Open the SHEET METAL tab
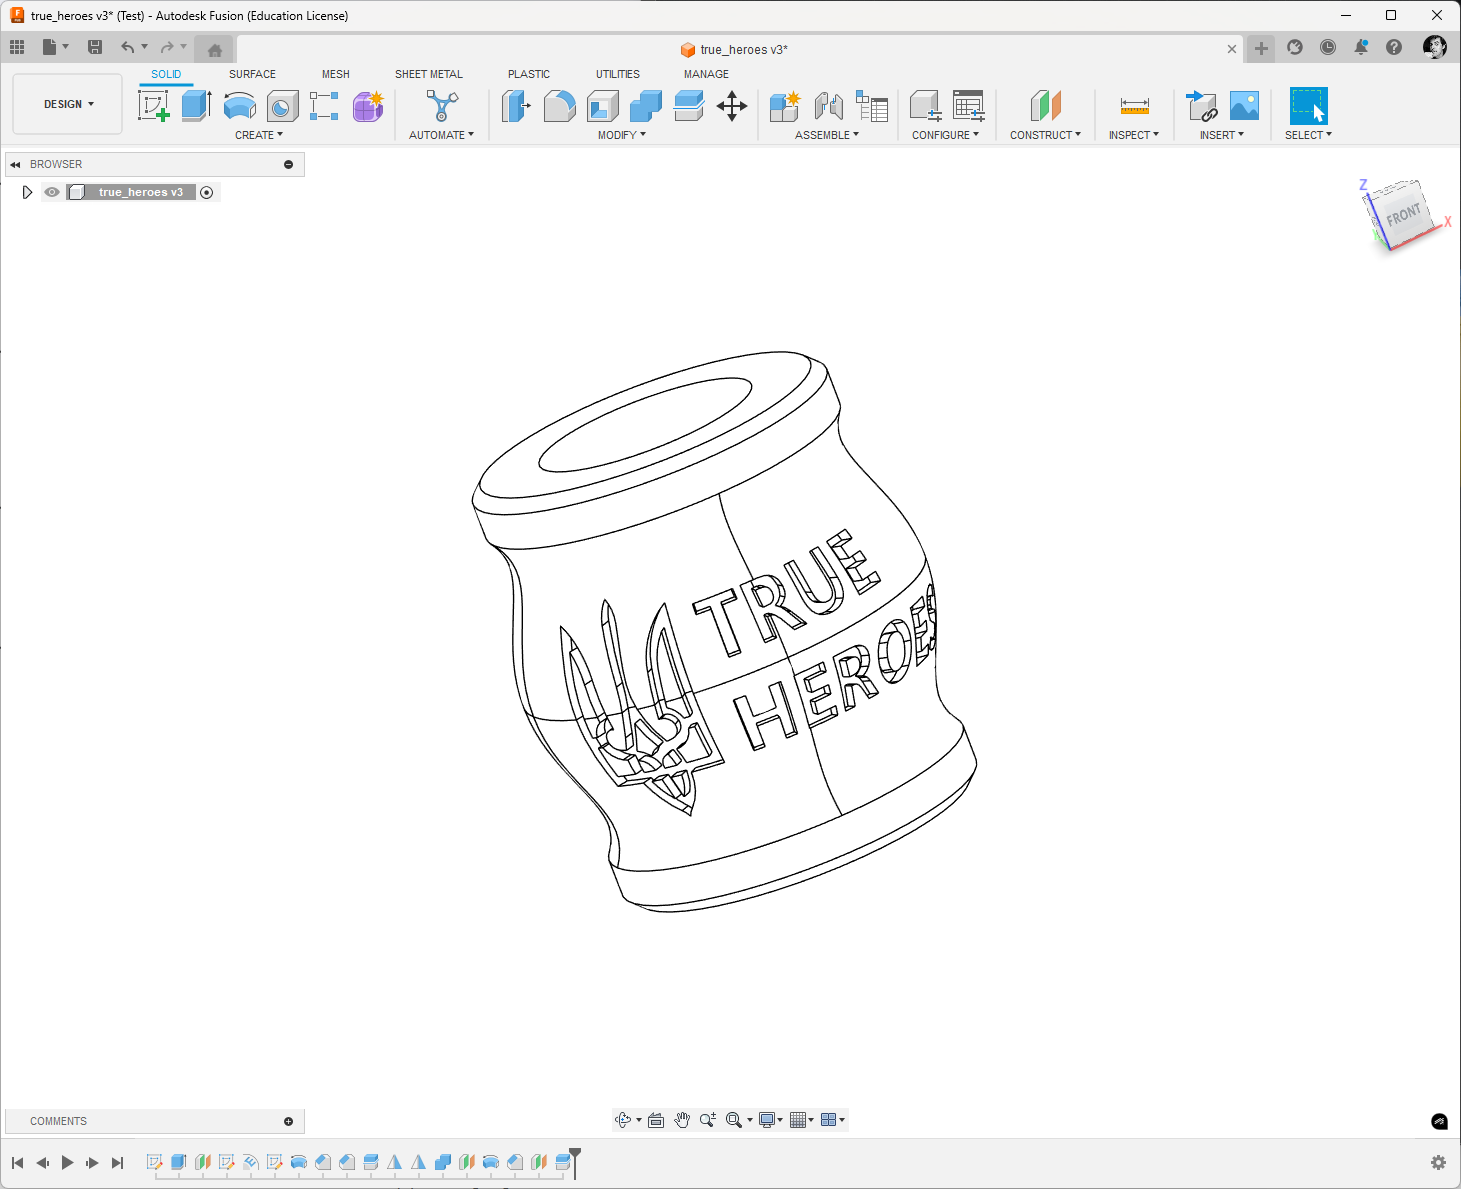This screenshot has width=1461, height=1189. click(429, 74)
